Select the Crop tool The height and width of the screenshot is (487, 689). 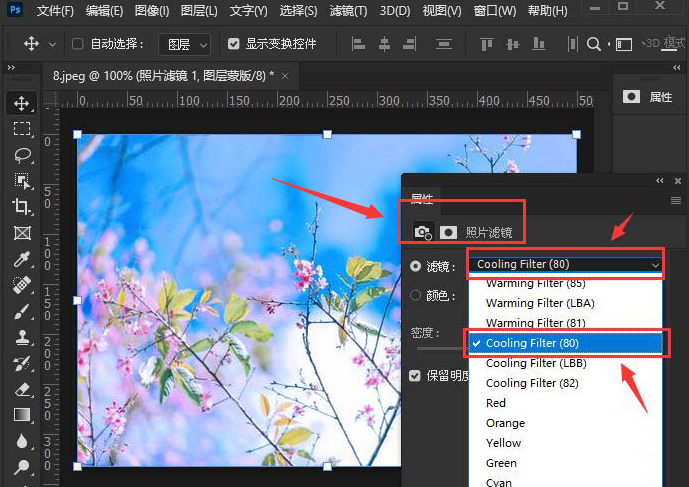tap(22, 207)
